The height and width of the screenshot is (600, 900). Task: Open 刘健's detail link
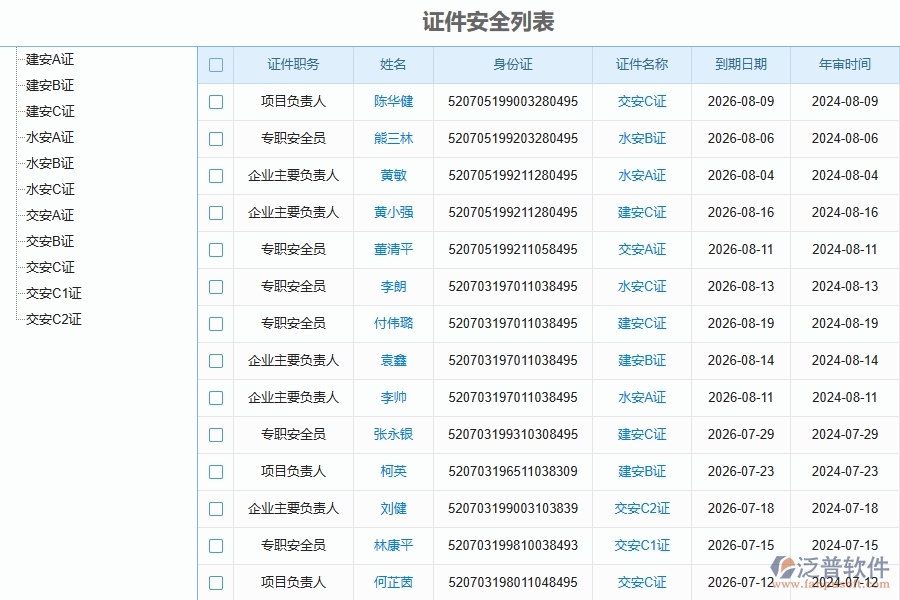[x=393, y=508]
